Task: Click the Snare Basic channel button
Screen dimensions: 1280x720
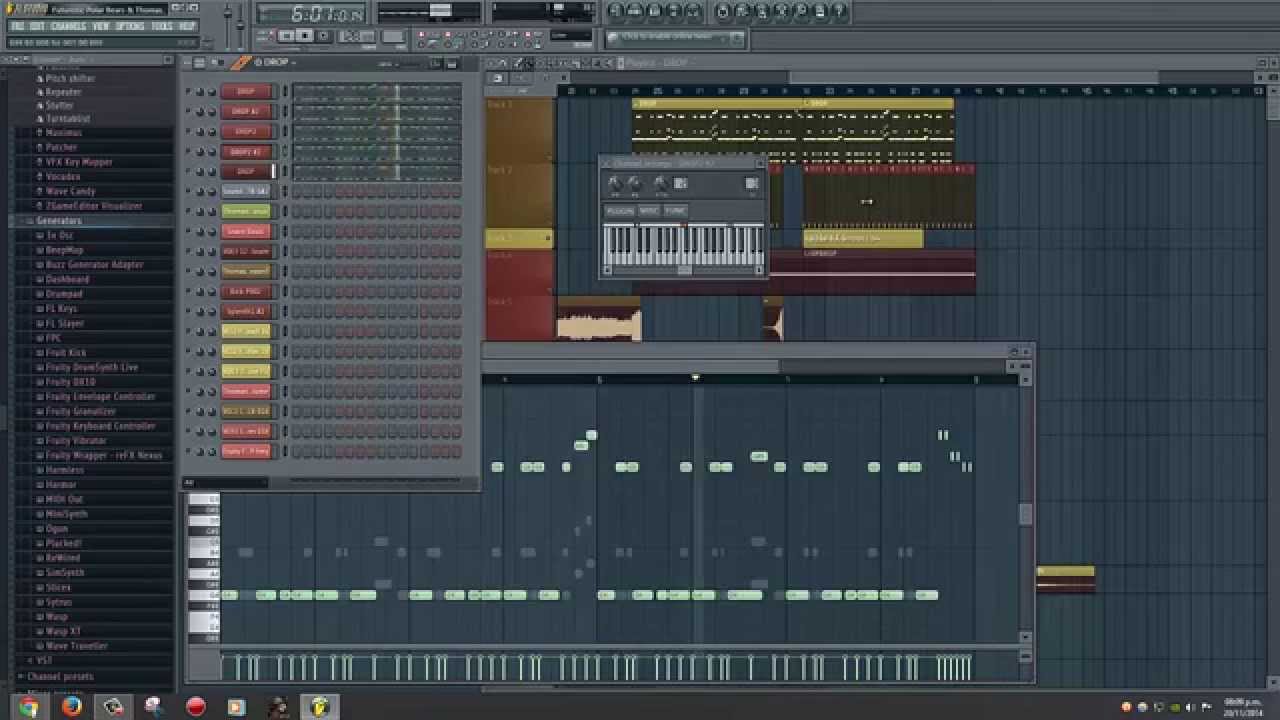Action: (246, 231)
